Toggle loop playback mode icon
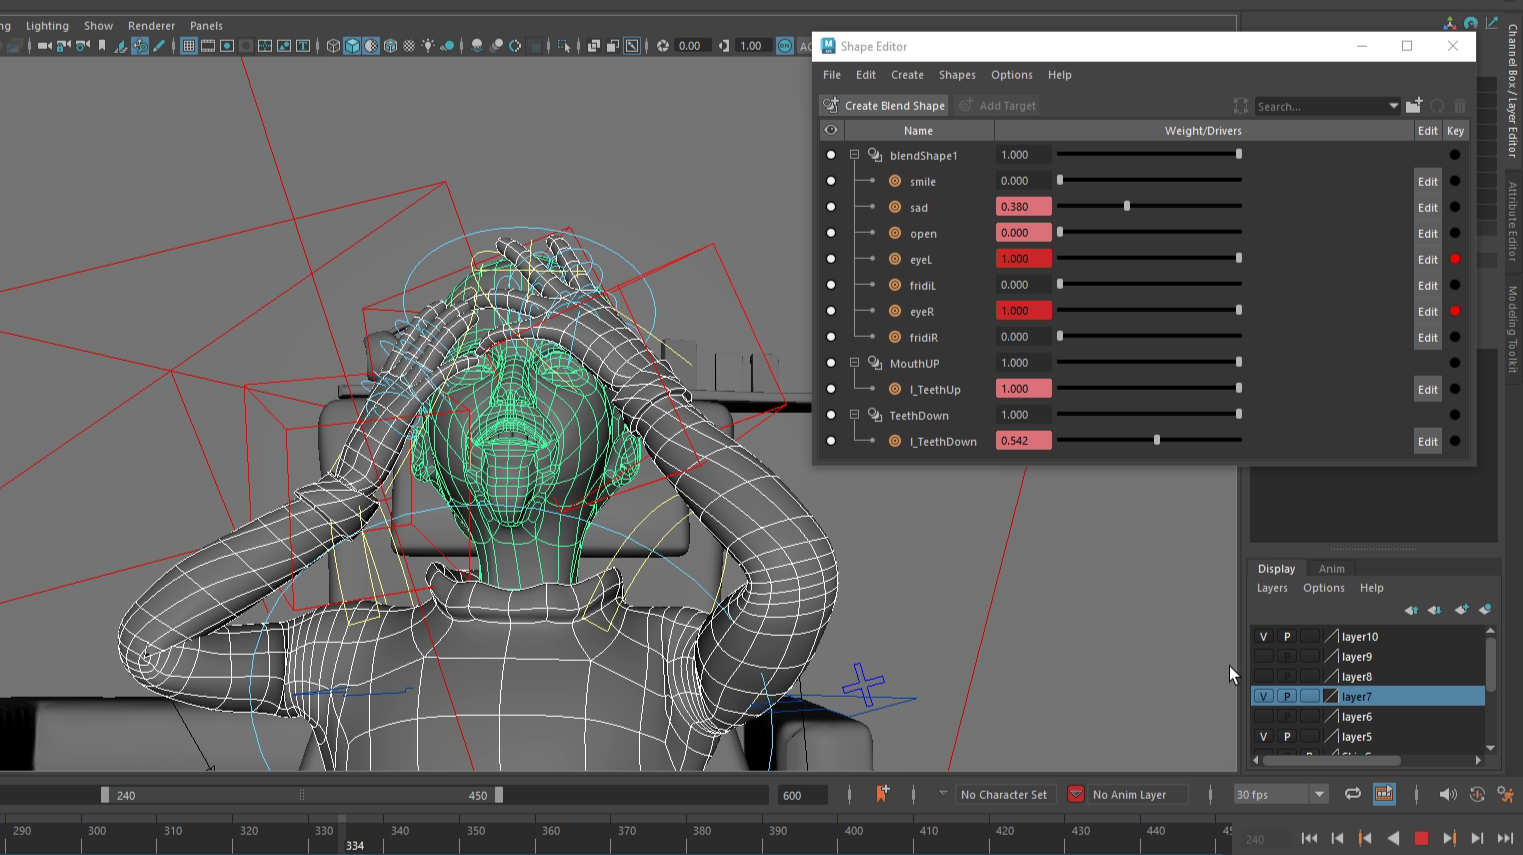The width and height of the screenshot is (1523, 855). [1352, 794]
